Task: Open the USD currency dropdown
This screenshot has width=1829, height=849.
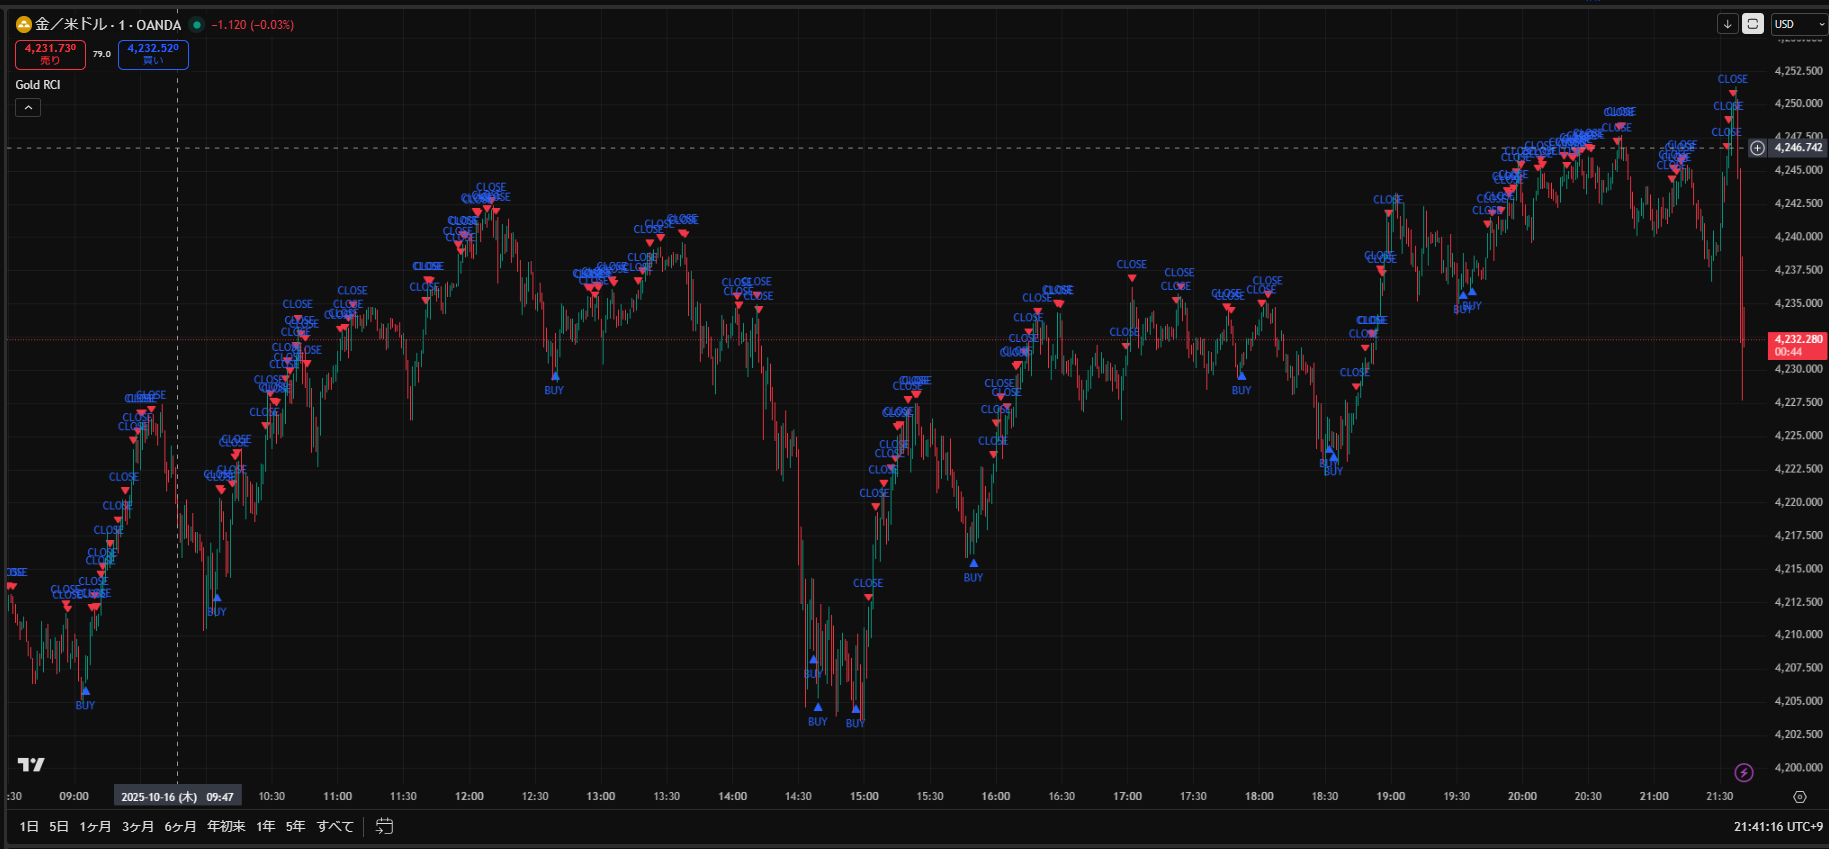Action: 1799,24
